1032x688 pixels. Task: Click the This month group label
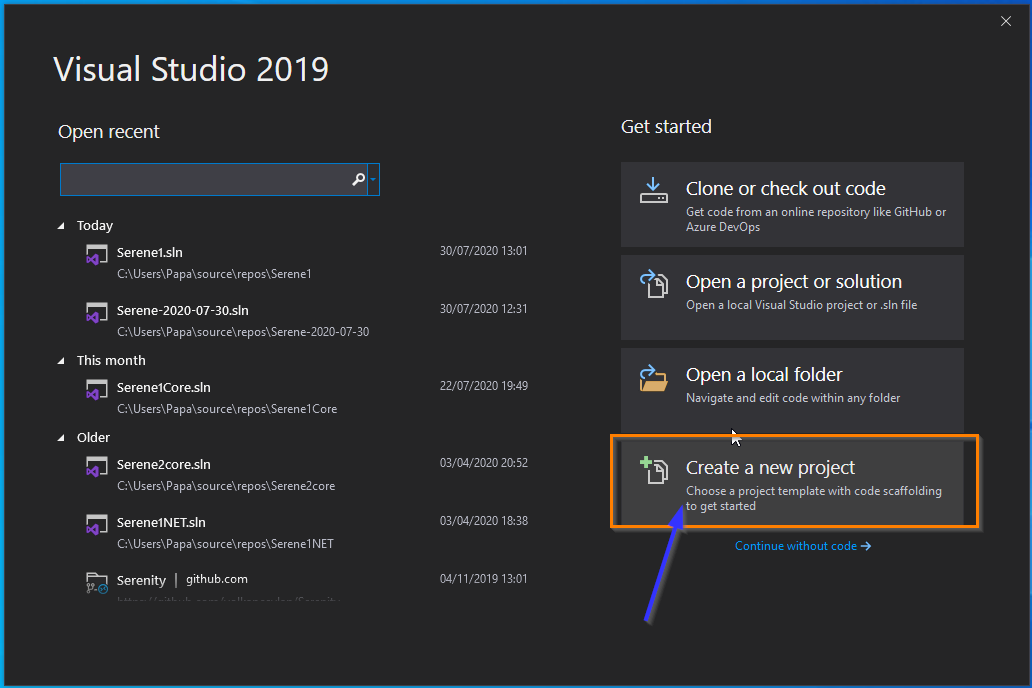pos(111,361)
